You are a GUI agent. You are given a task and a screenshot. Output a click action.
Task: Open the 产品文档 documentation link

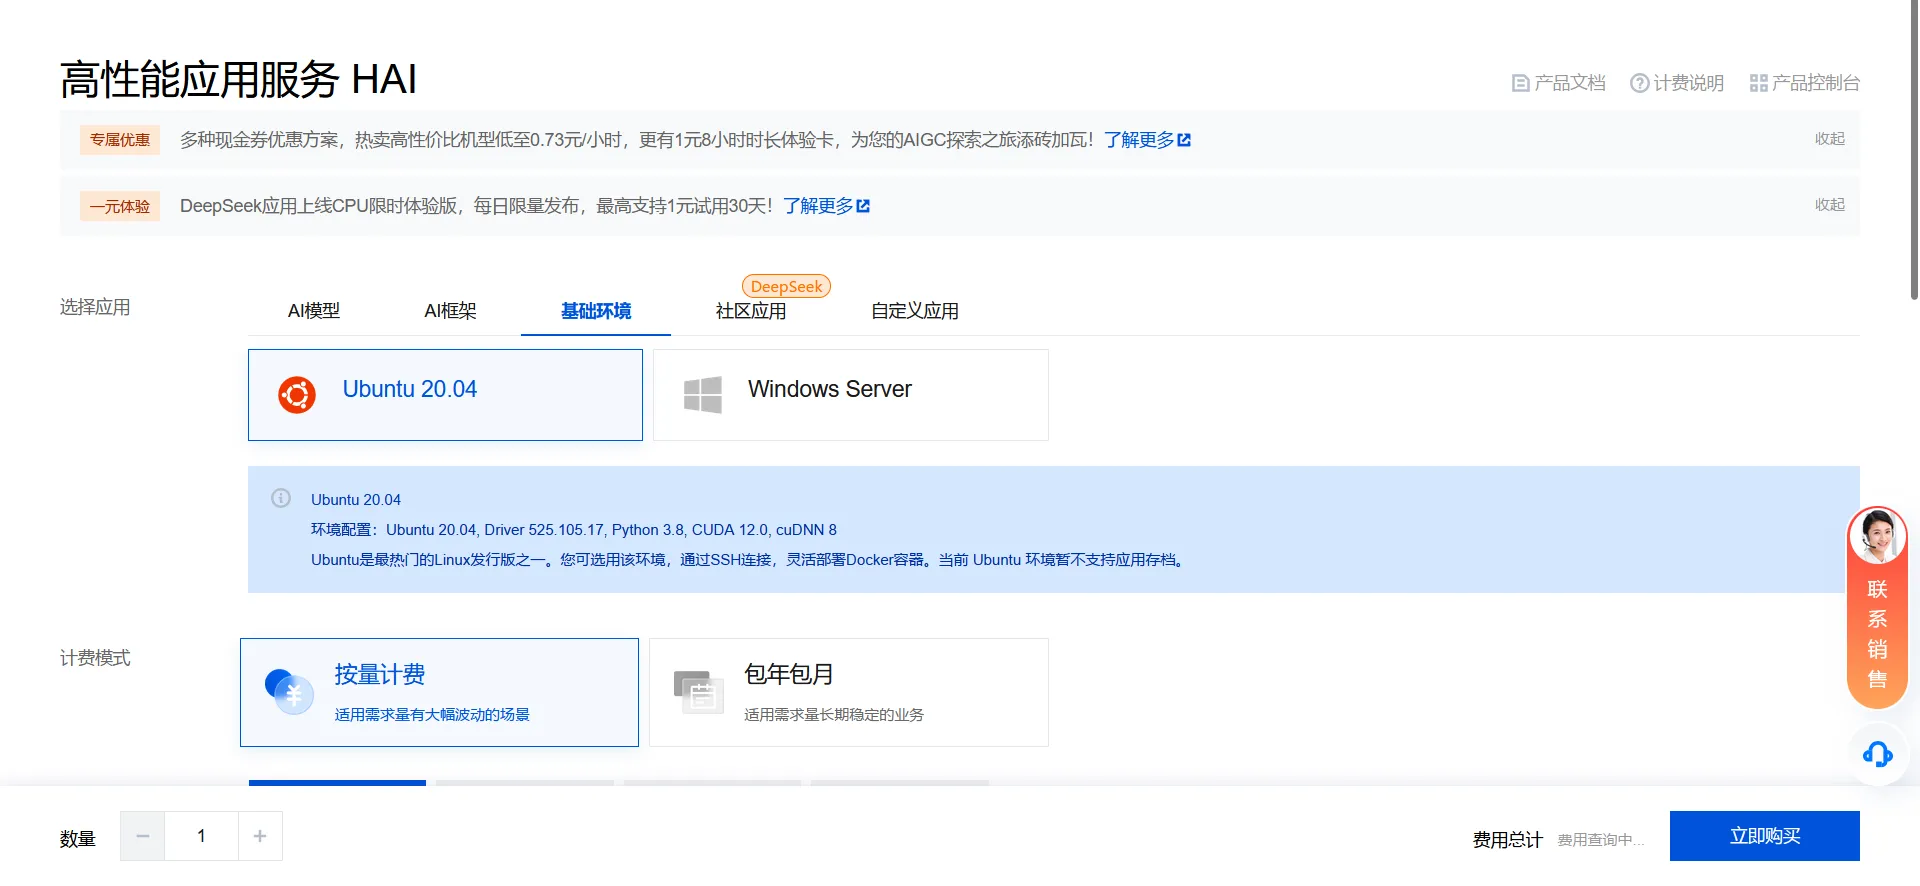pyautogui.click(x=1558, y=83)
